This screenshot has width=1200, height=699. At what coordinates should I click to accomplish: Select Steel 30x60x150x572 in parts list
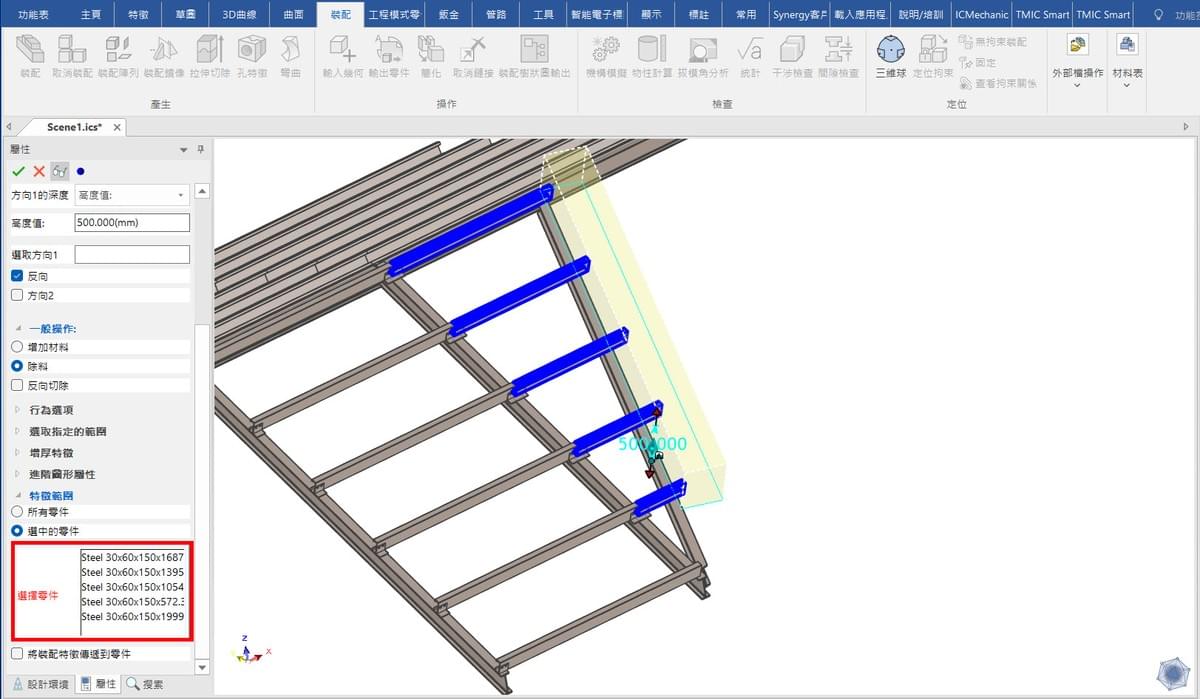click(x=132, y=602)
